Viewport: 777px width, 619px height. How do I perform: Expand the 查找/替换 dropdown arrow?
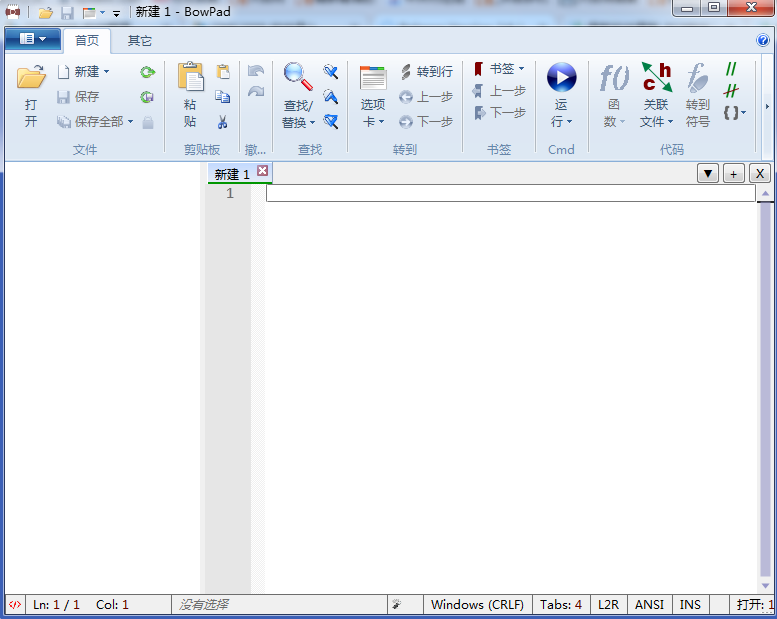312,122
